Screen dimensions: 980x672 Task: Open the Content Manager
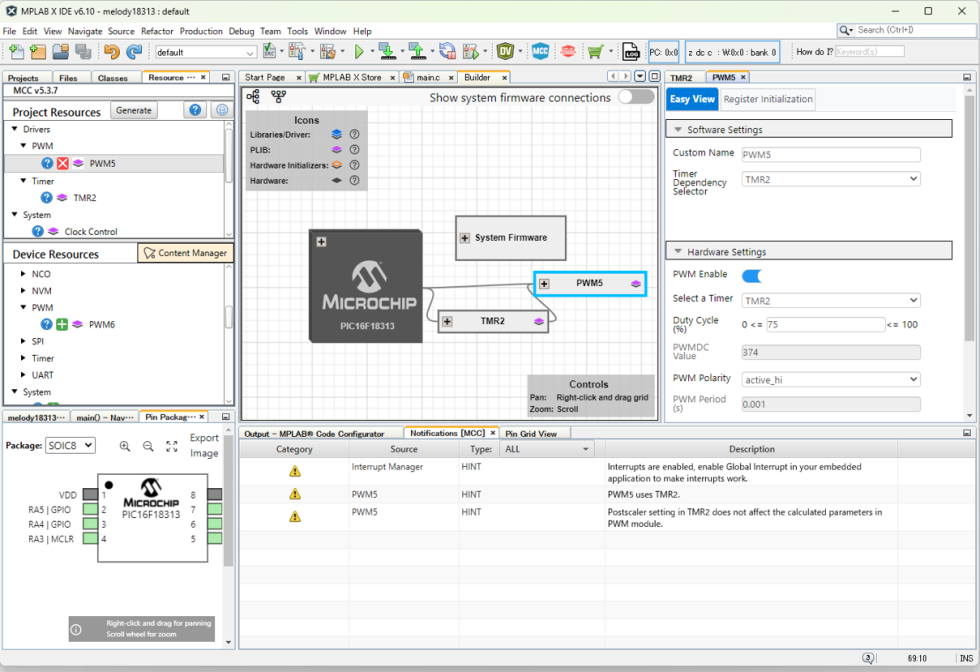185,253
